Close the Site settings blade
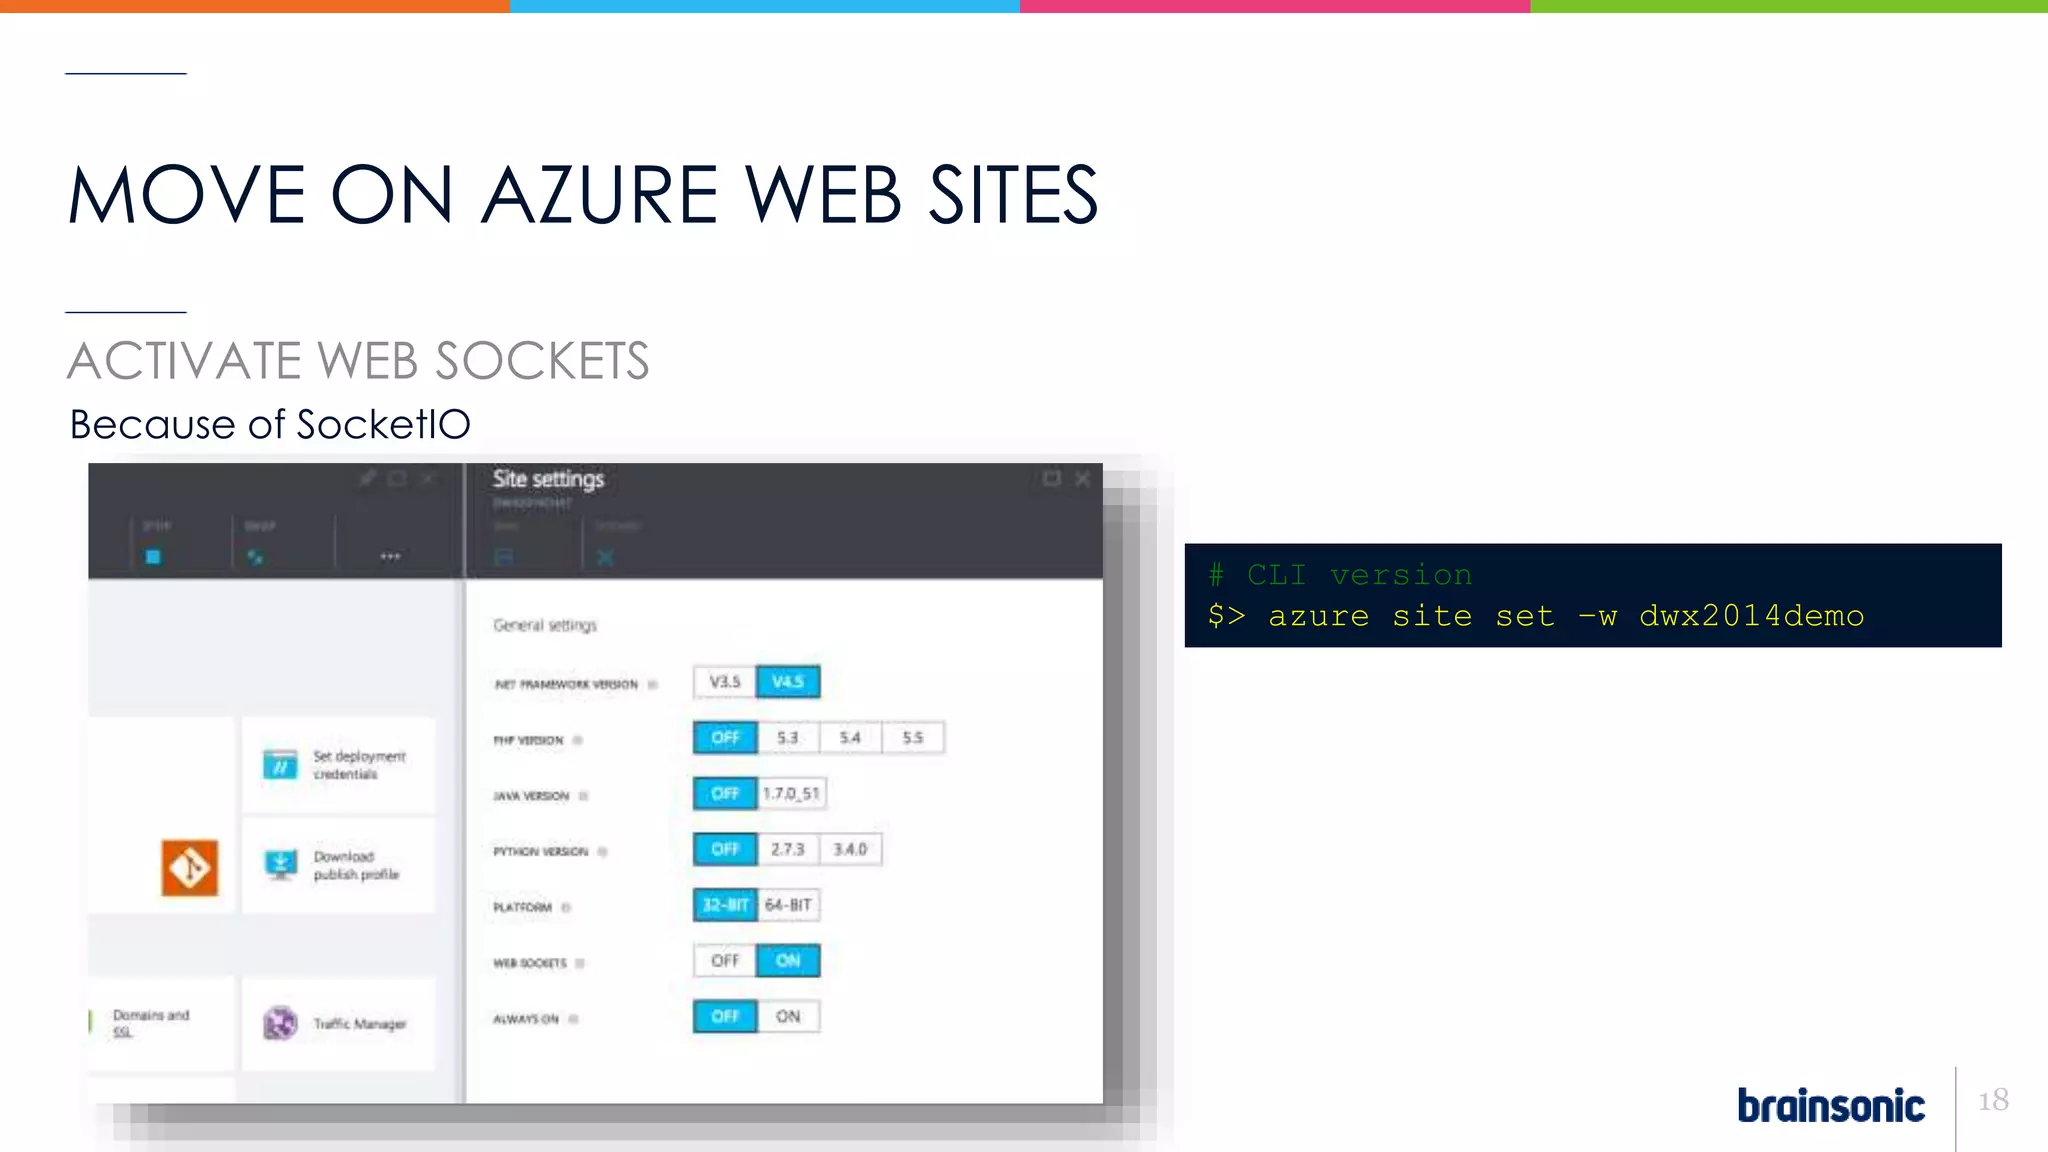The height and width of the screenshot is (1152, 2048). [x=1082, y=479]
